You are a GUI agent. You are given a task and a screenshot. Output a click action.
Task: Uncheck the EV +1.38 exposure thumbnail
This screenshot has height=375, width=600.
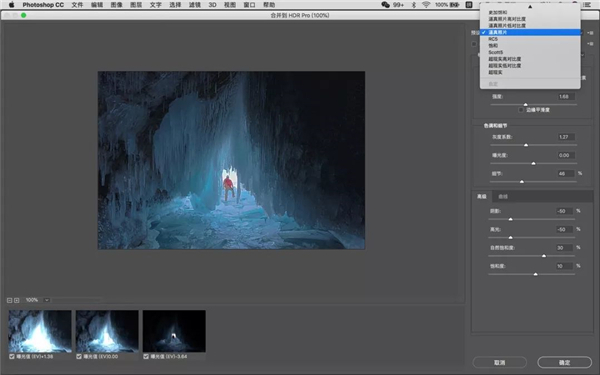(12, 356)
